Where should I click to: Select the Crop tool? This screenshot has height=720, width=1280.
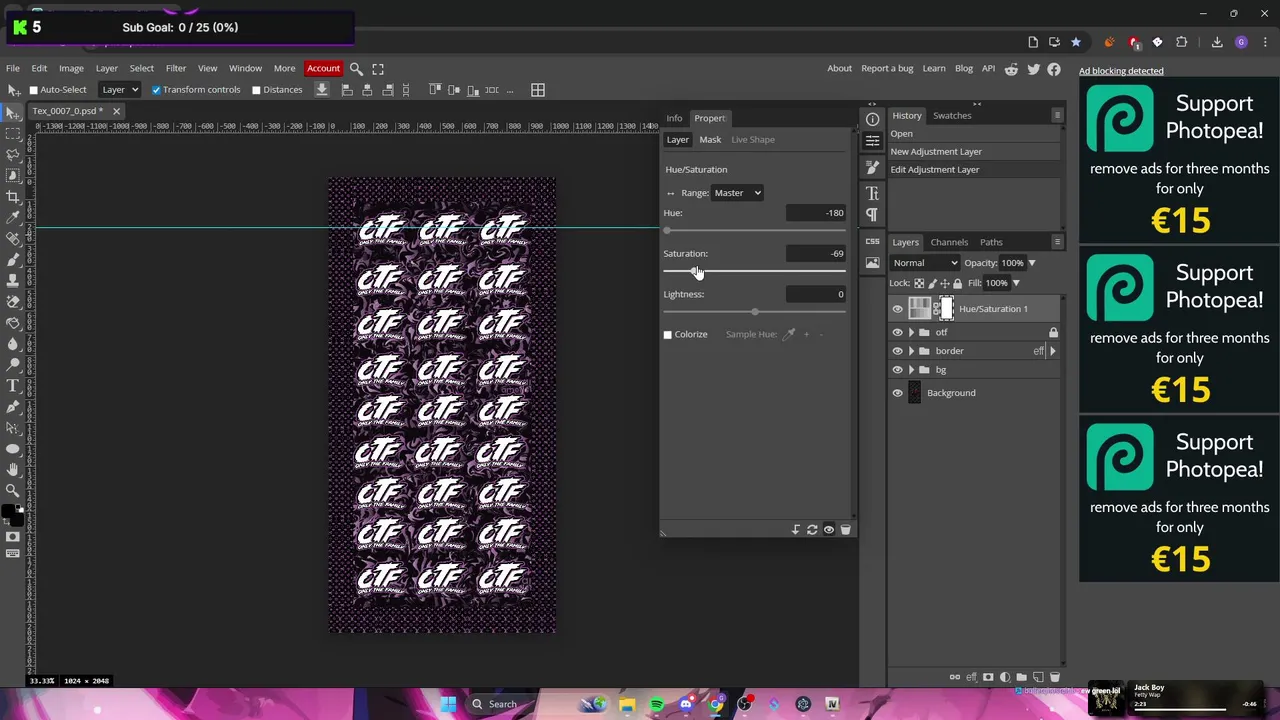(x=13, y=196)
